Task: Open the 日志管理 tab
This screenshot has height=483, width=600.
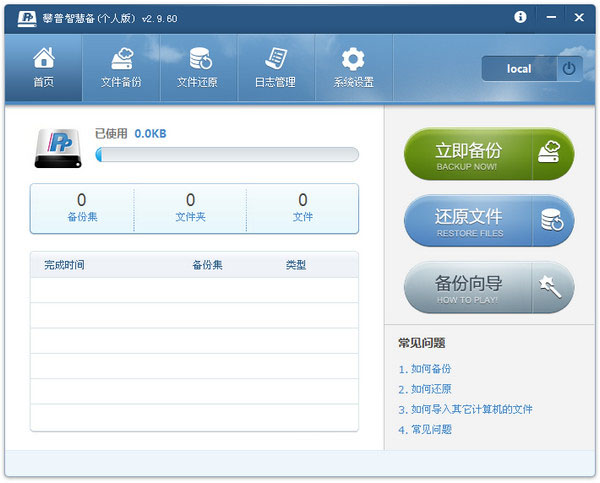Action: 276,68
